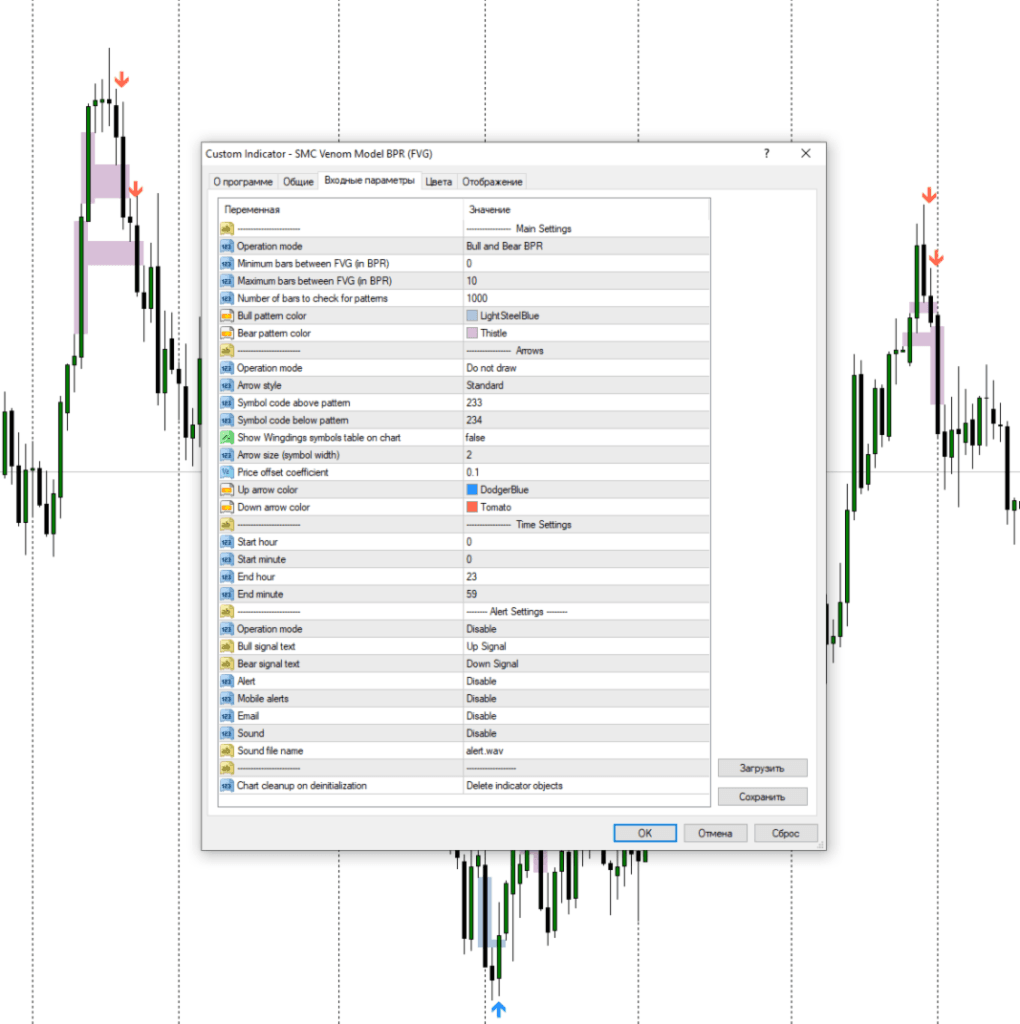The width and height of the screenshot is (1020, 1024).
Task: Click the help question mark in the dialog title bar
Action: (765, 153)
